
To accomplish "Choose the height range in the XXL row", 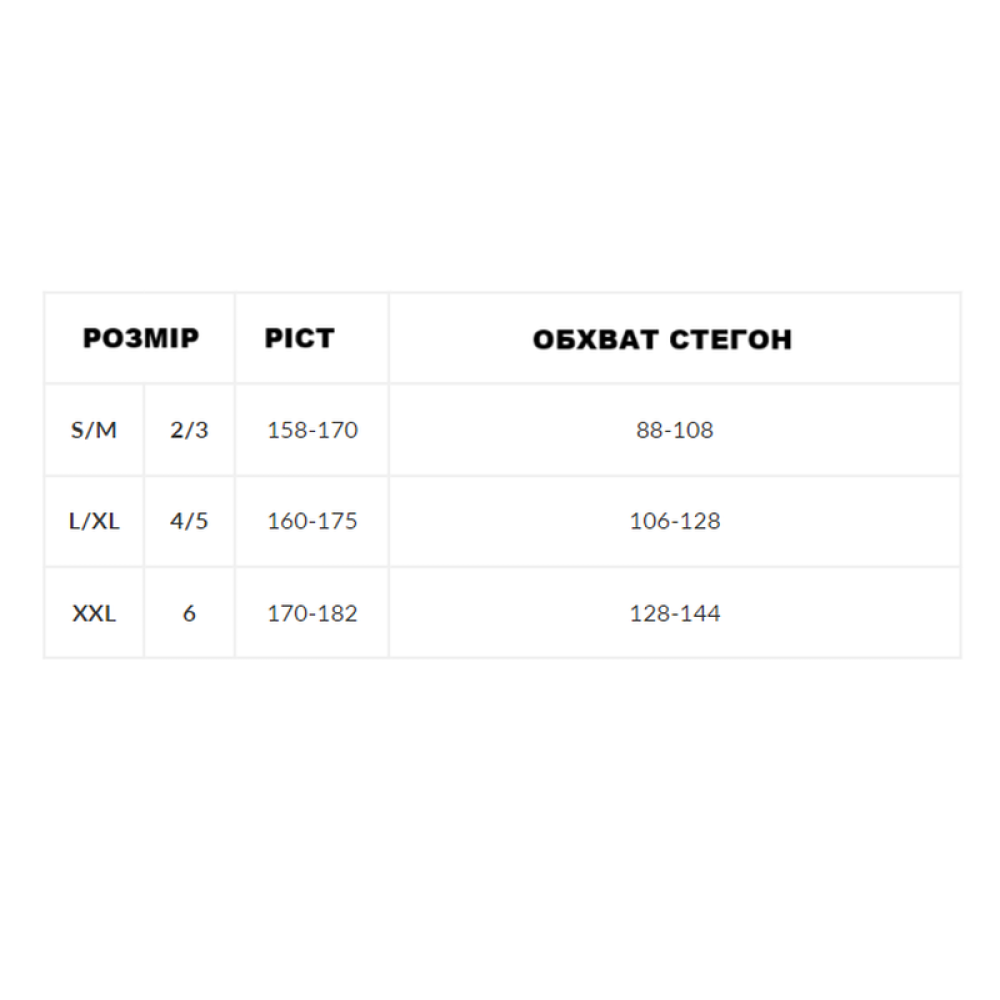I will tap(312, 613).
